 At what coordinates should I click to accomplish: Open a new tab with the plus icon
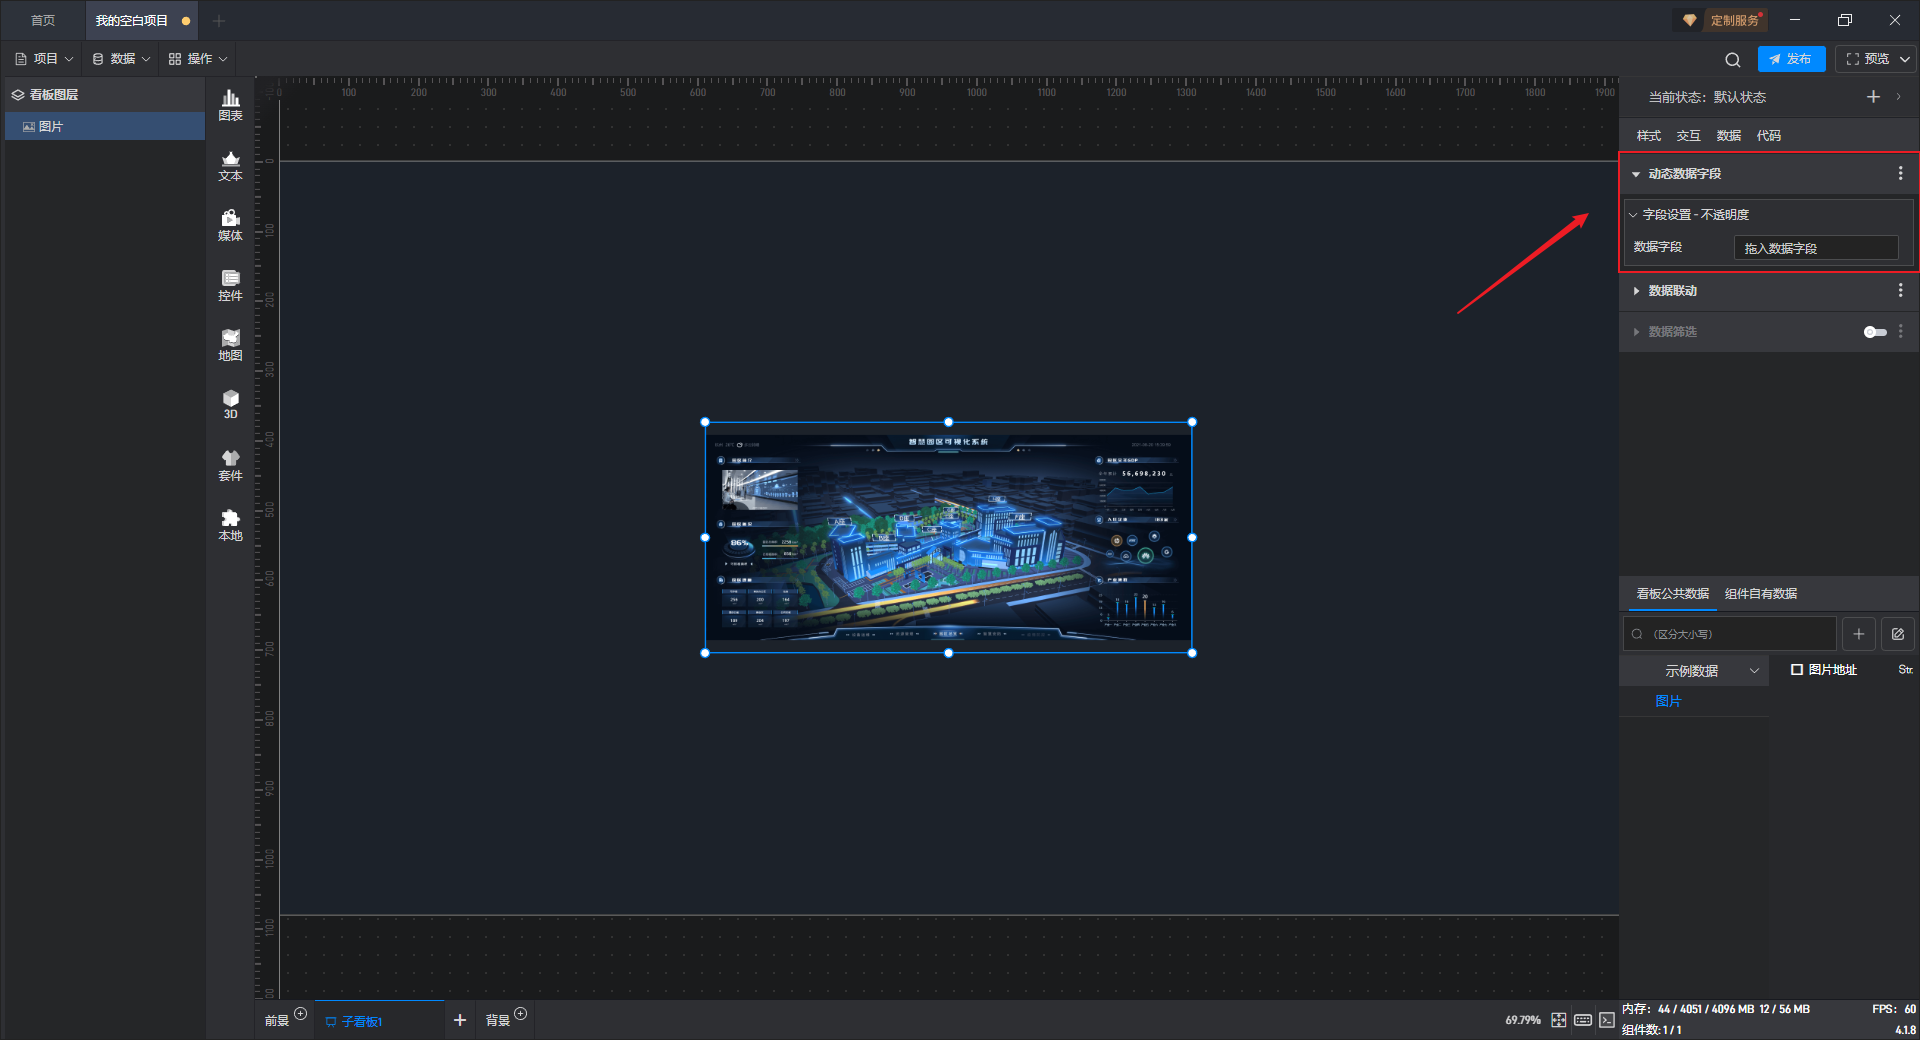pos(219,20)
